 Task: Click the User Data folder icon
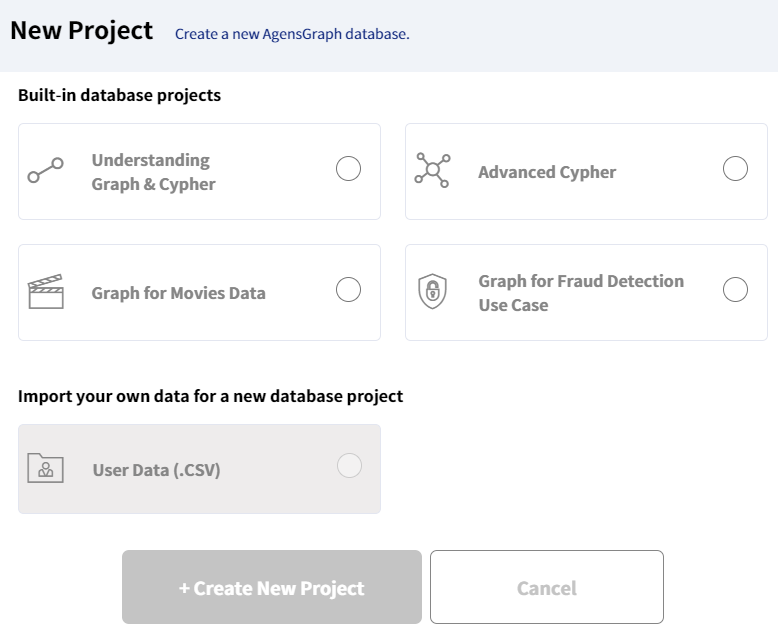(x=46, y=468)
